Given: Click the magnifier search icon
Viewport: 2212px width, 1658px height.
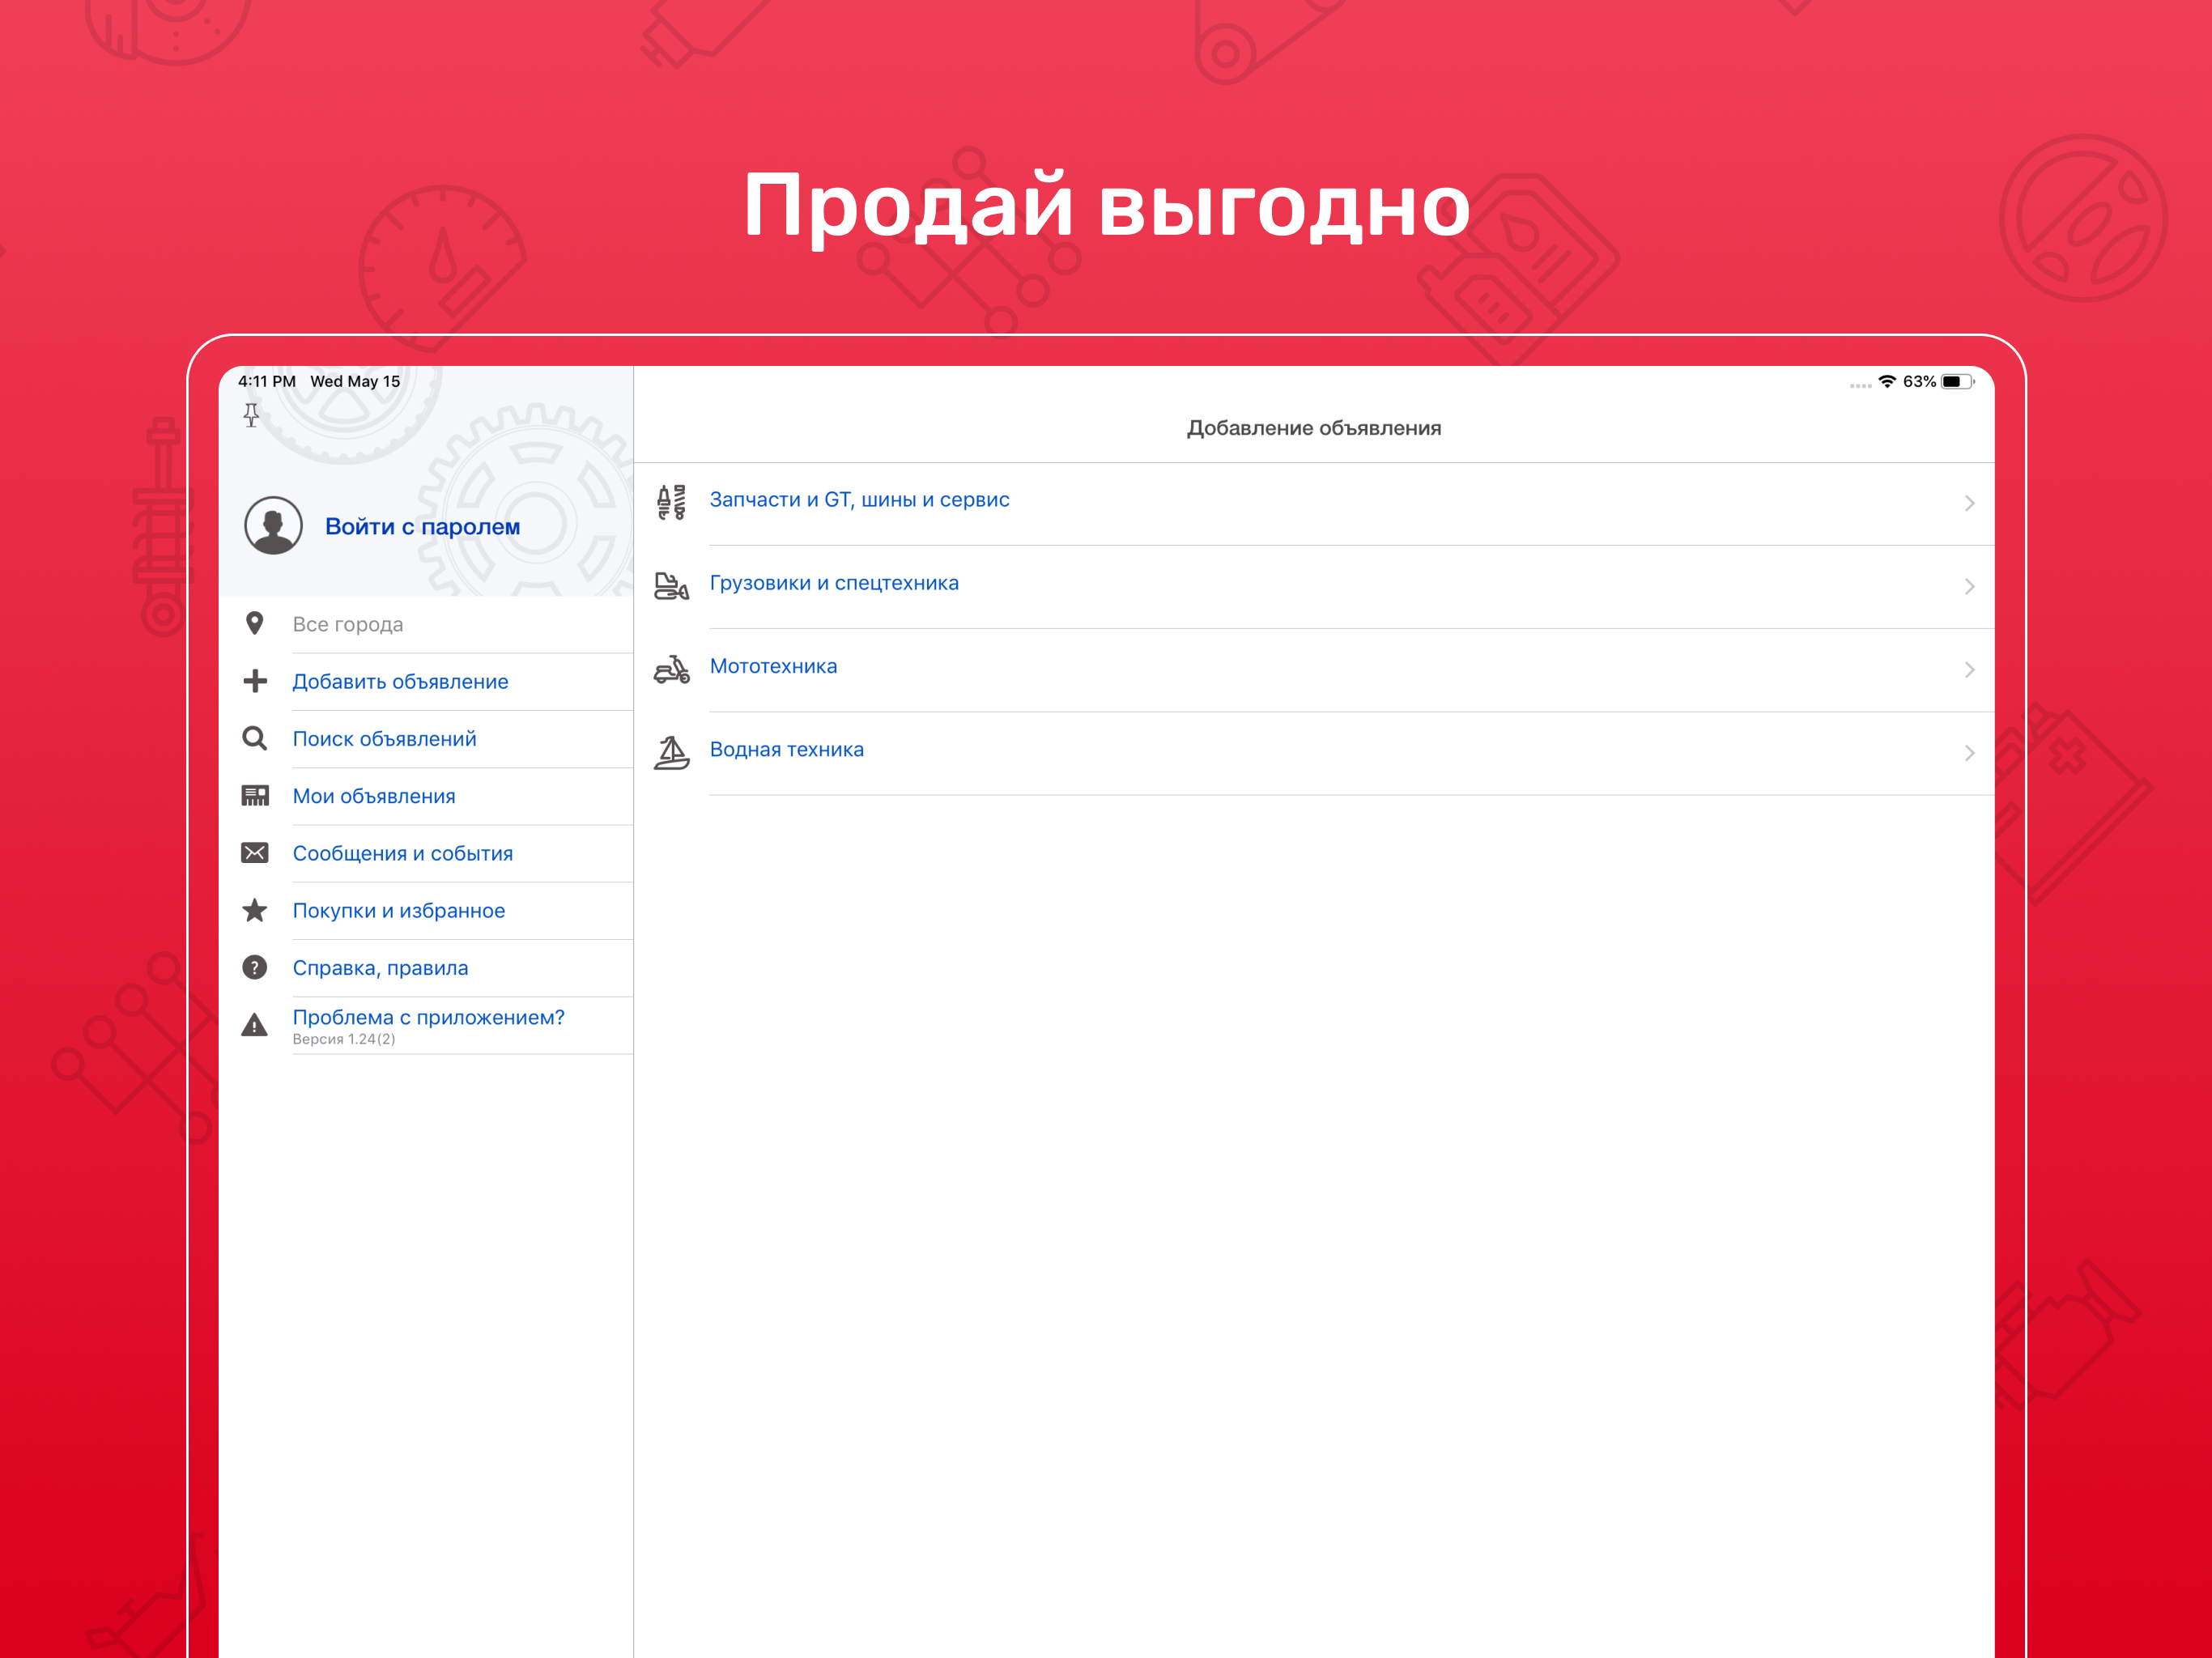Looking at the screenshot, I should pos(255,739).
